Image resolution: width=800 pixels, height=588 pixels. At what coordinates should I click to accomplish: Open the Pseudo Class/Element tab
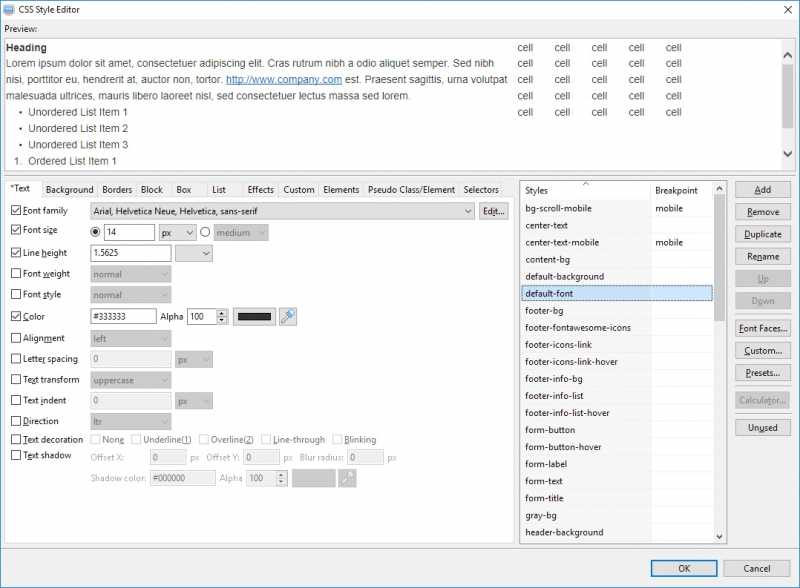coord(411,190)
